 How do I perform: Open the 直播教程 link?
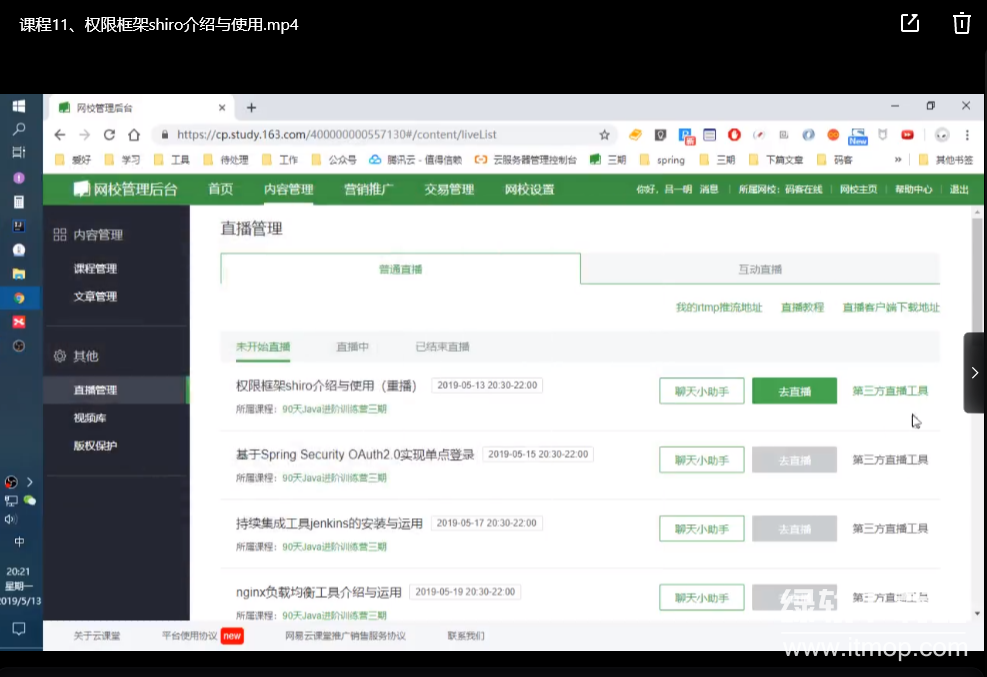(x=802, y=307)
